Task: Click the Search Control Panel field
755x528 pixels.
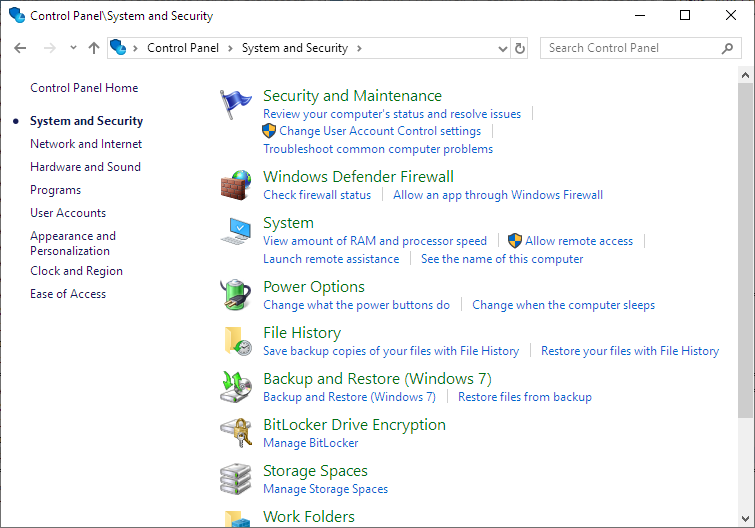Action: 630,48
